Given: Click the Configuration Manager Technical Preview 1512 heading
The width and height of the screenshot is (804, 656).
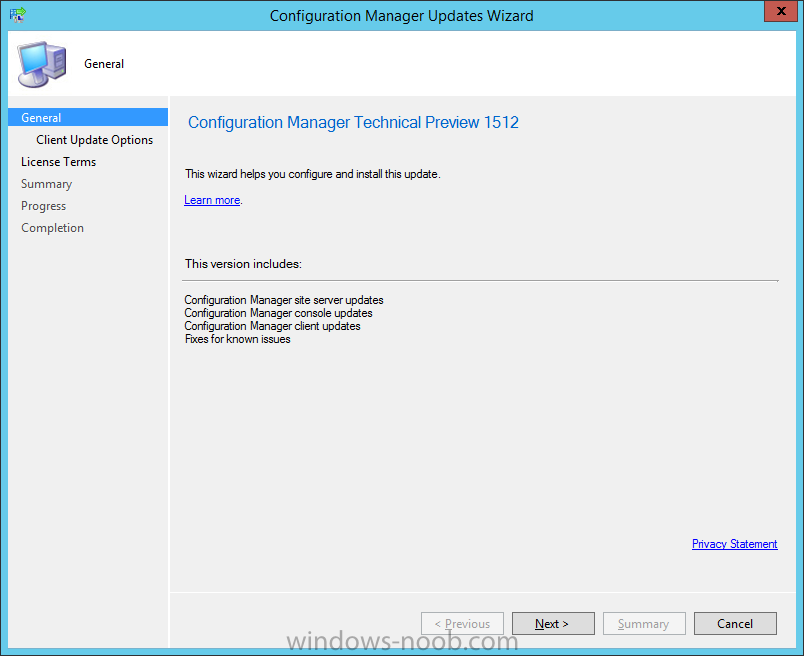Looking at the screenshot, I should (353, 123).
